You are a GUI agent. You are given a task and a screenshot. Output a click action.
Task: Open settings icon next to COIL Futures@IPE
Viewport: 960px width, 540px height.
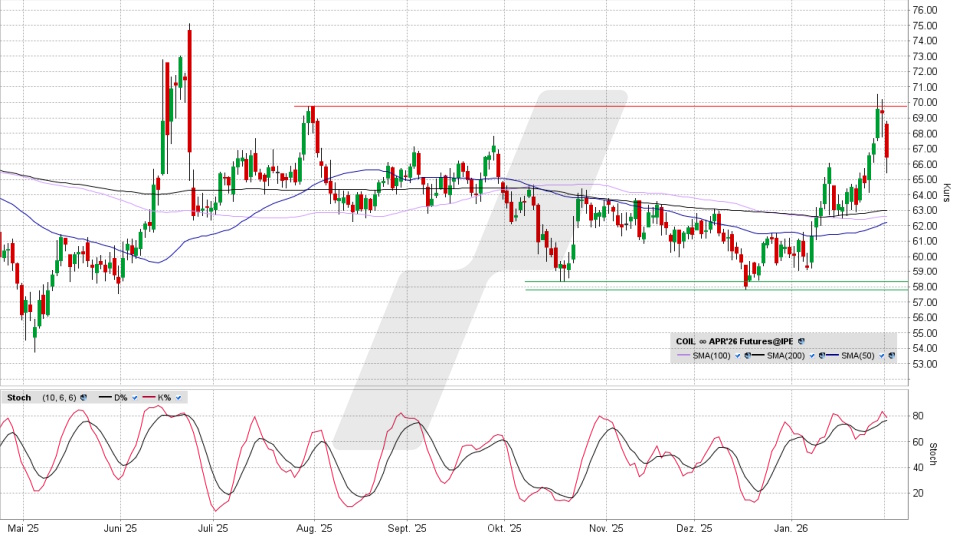coord(801,341)
